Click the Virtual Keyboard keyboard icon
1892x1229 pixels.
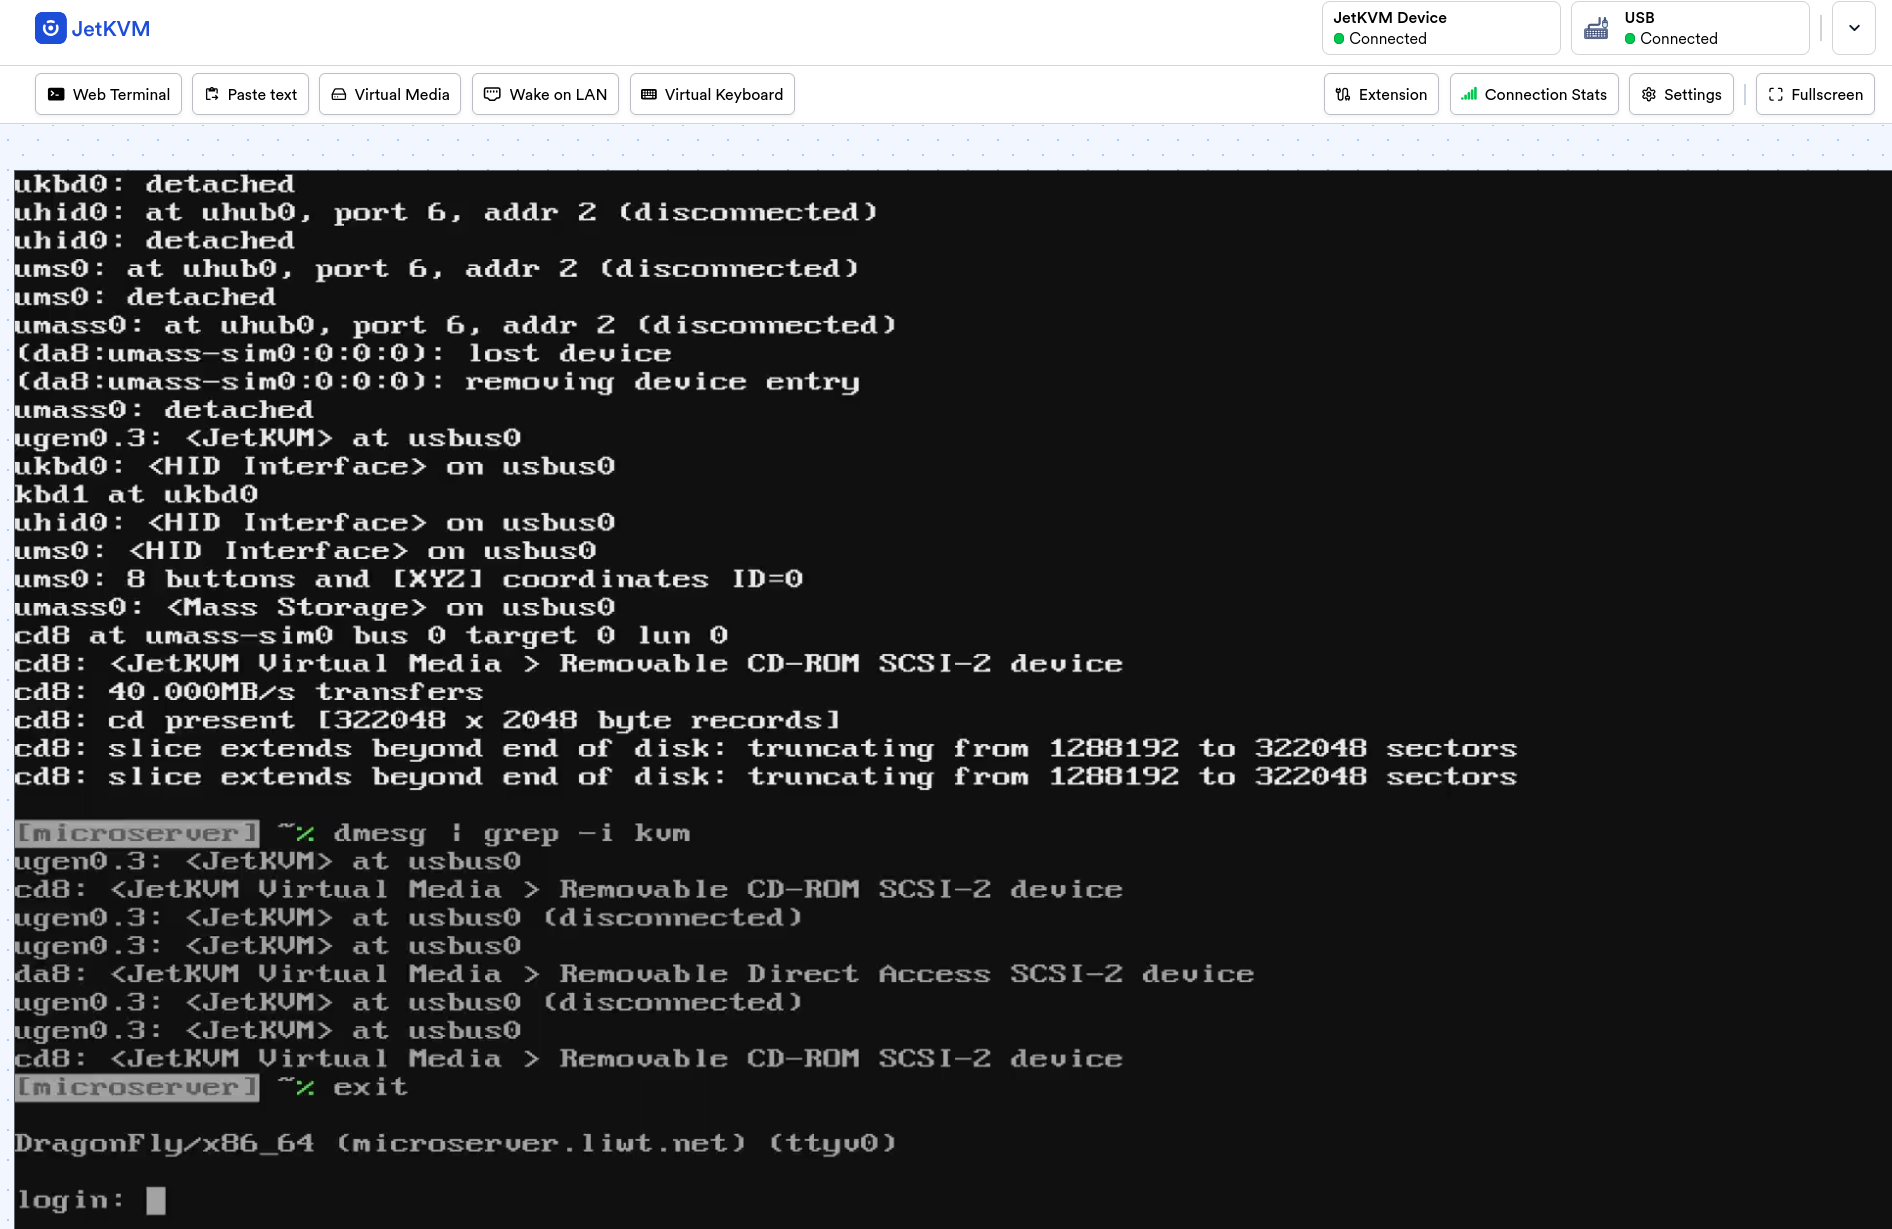tap(649, 94)
